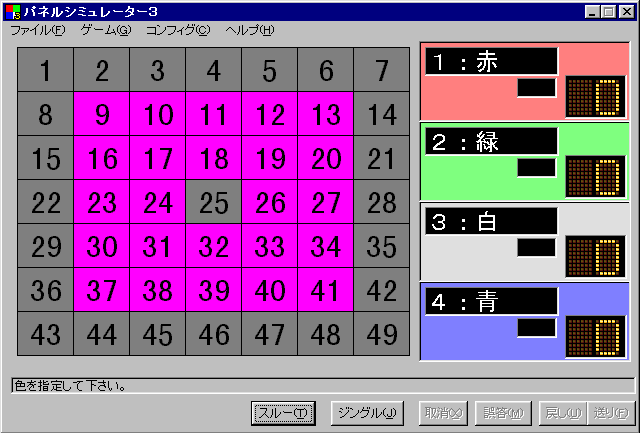Click the 取消 button
640x433 pixels.
pos(443,413)
